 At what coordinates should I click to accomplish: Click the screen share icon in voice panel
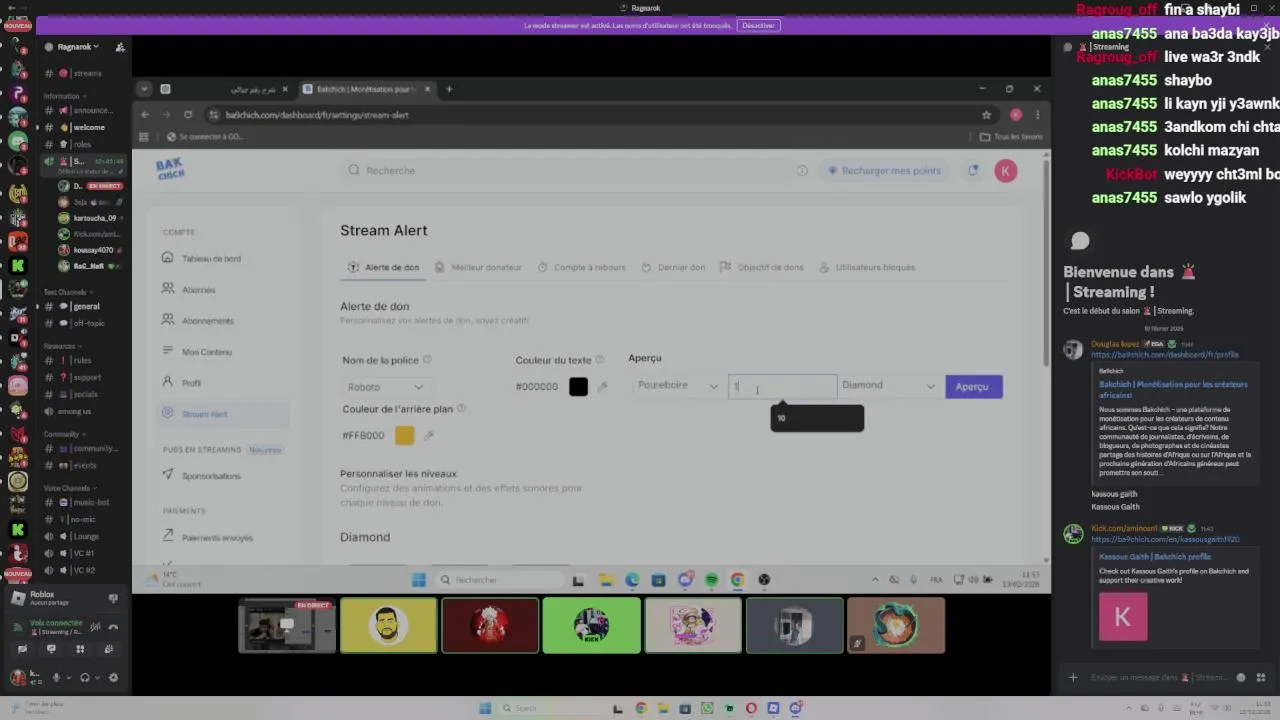51,649
